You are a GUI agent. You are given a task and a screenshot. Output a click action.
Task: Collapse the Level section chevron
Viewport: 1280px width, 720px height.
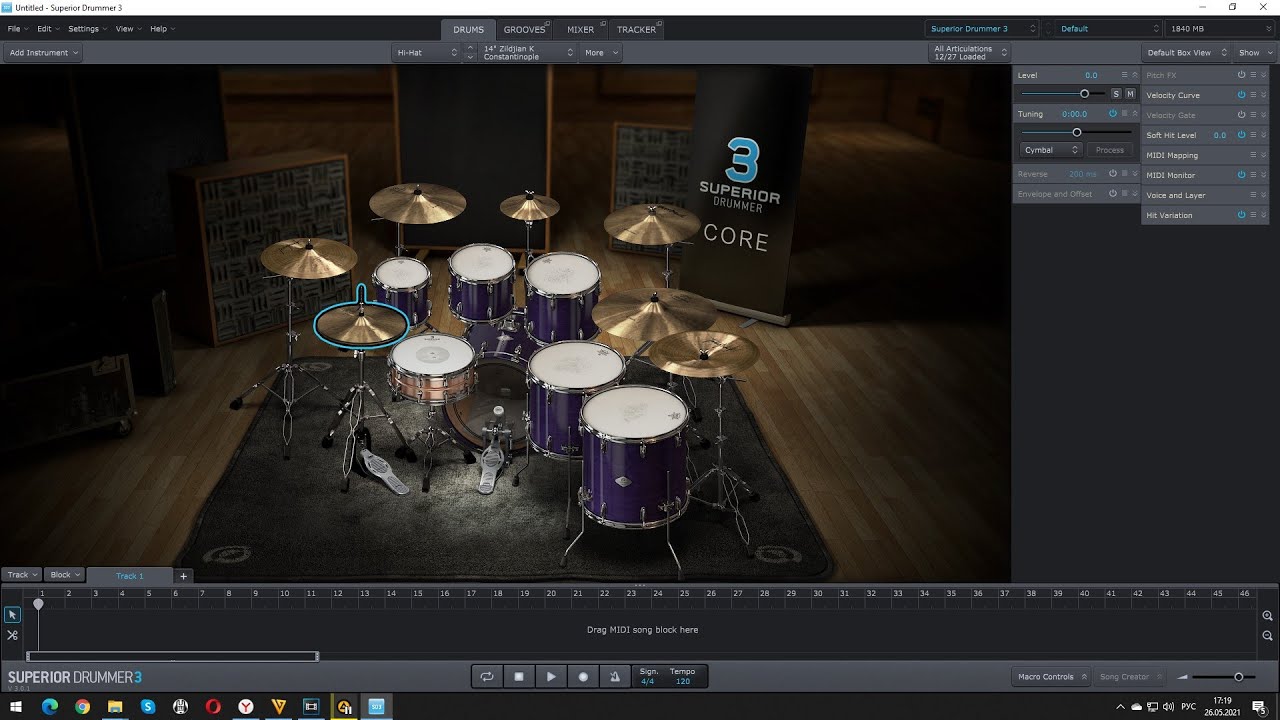1135,75
